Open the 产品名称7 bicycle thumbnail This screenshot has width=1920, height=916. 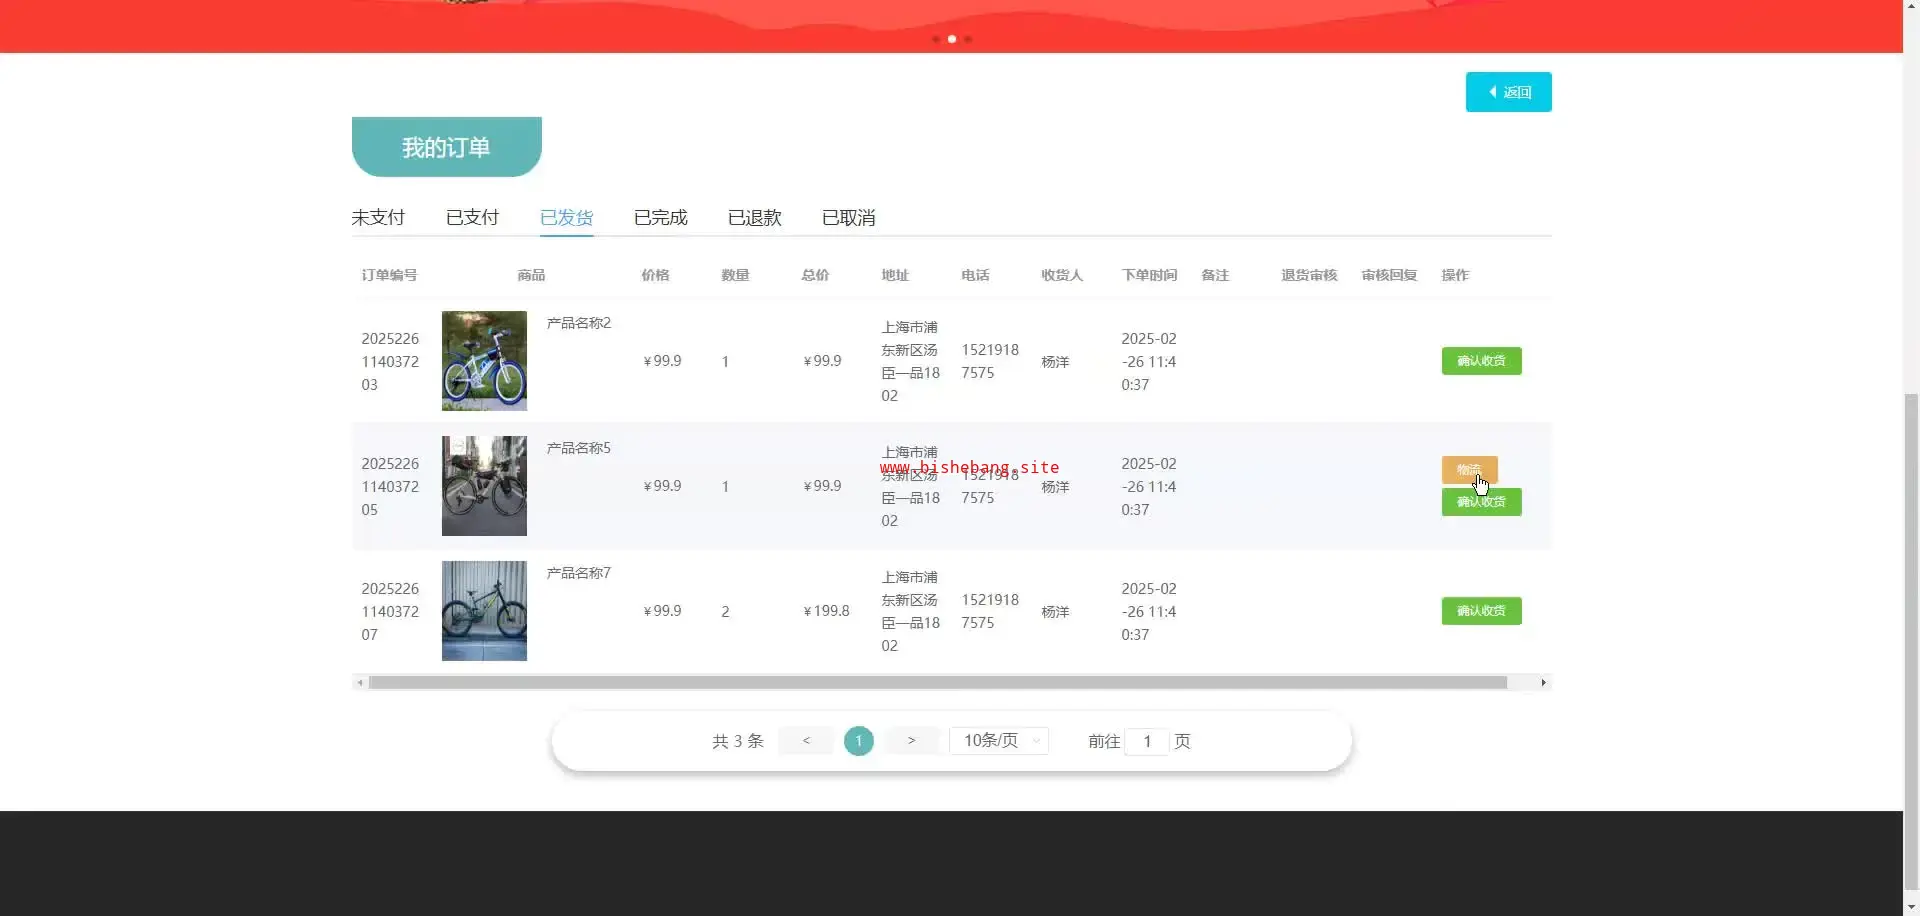484,611
